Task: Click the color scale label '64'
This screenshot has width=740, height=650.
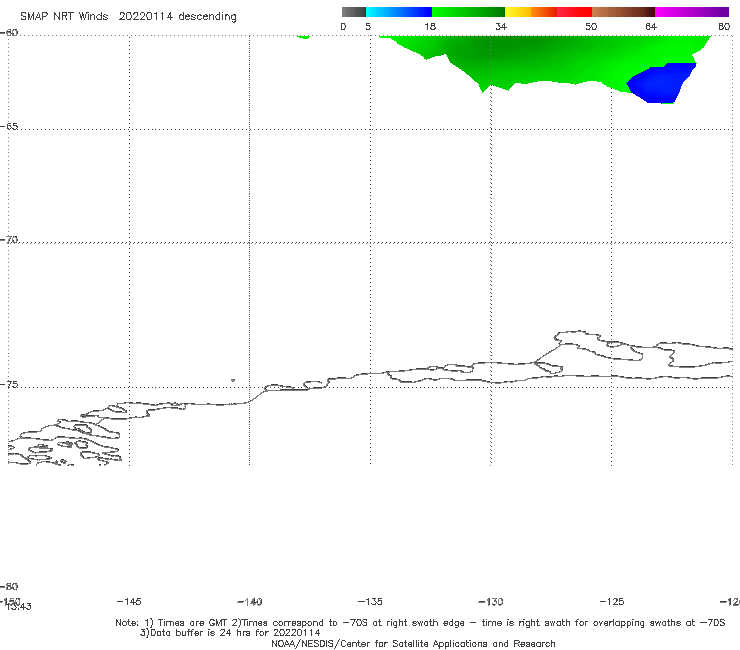Action: coord(651,26)
